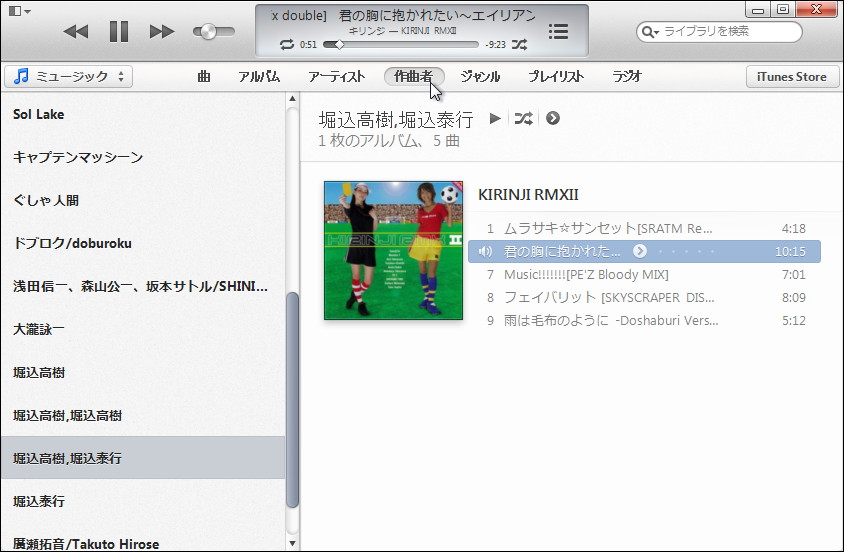Select composer 浅田信一、森山公一、坂本サトル

tap(143, 286)
